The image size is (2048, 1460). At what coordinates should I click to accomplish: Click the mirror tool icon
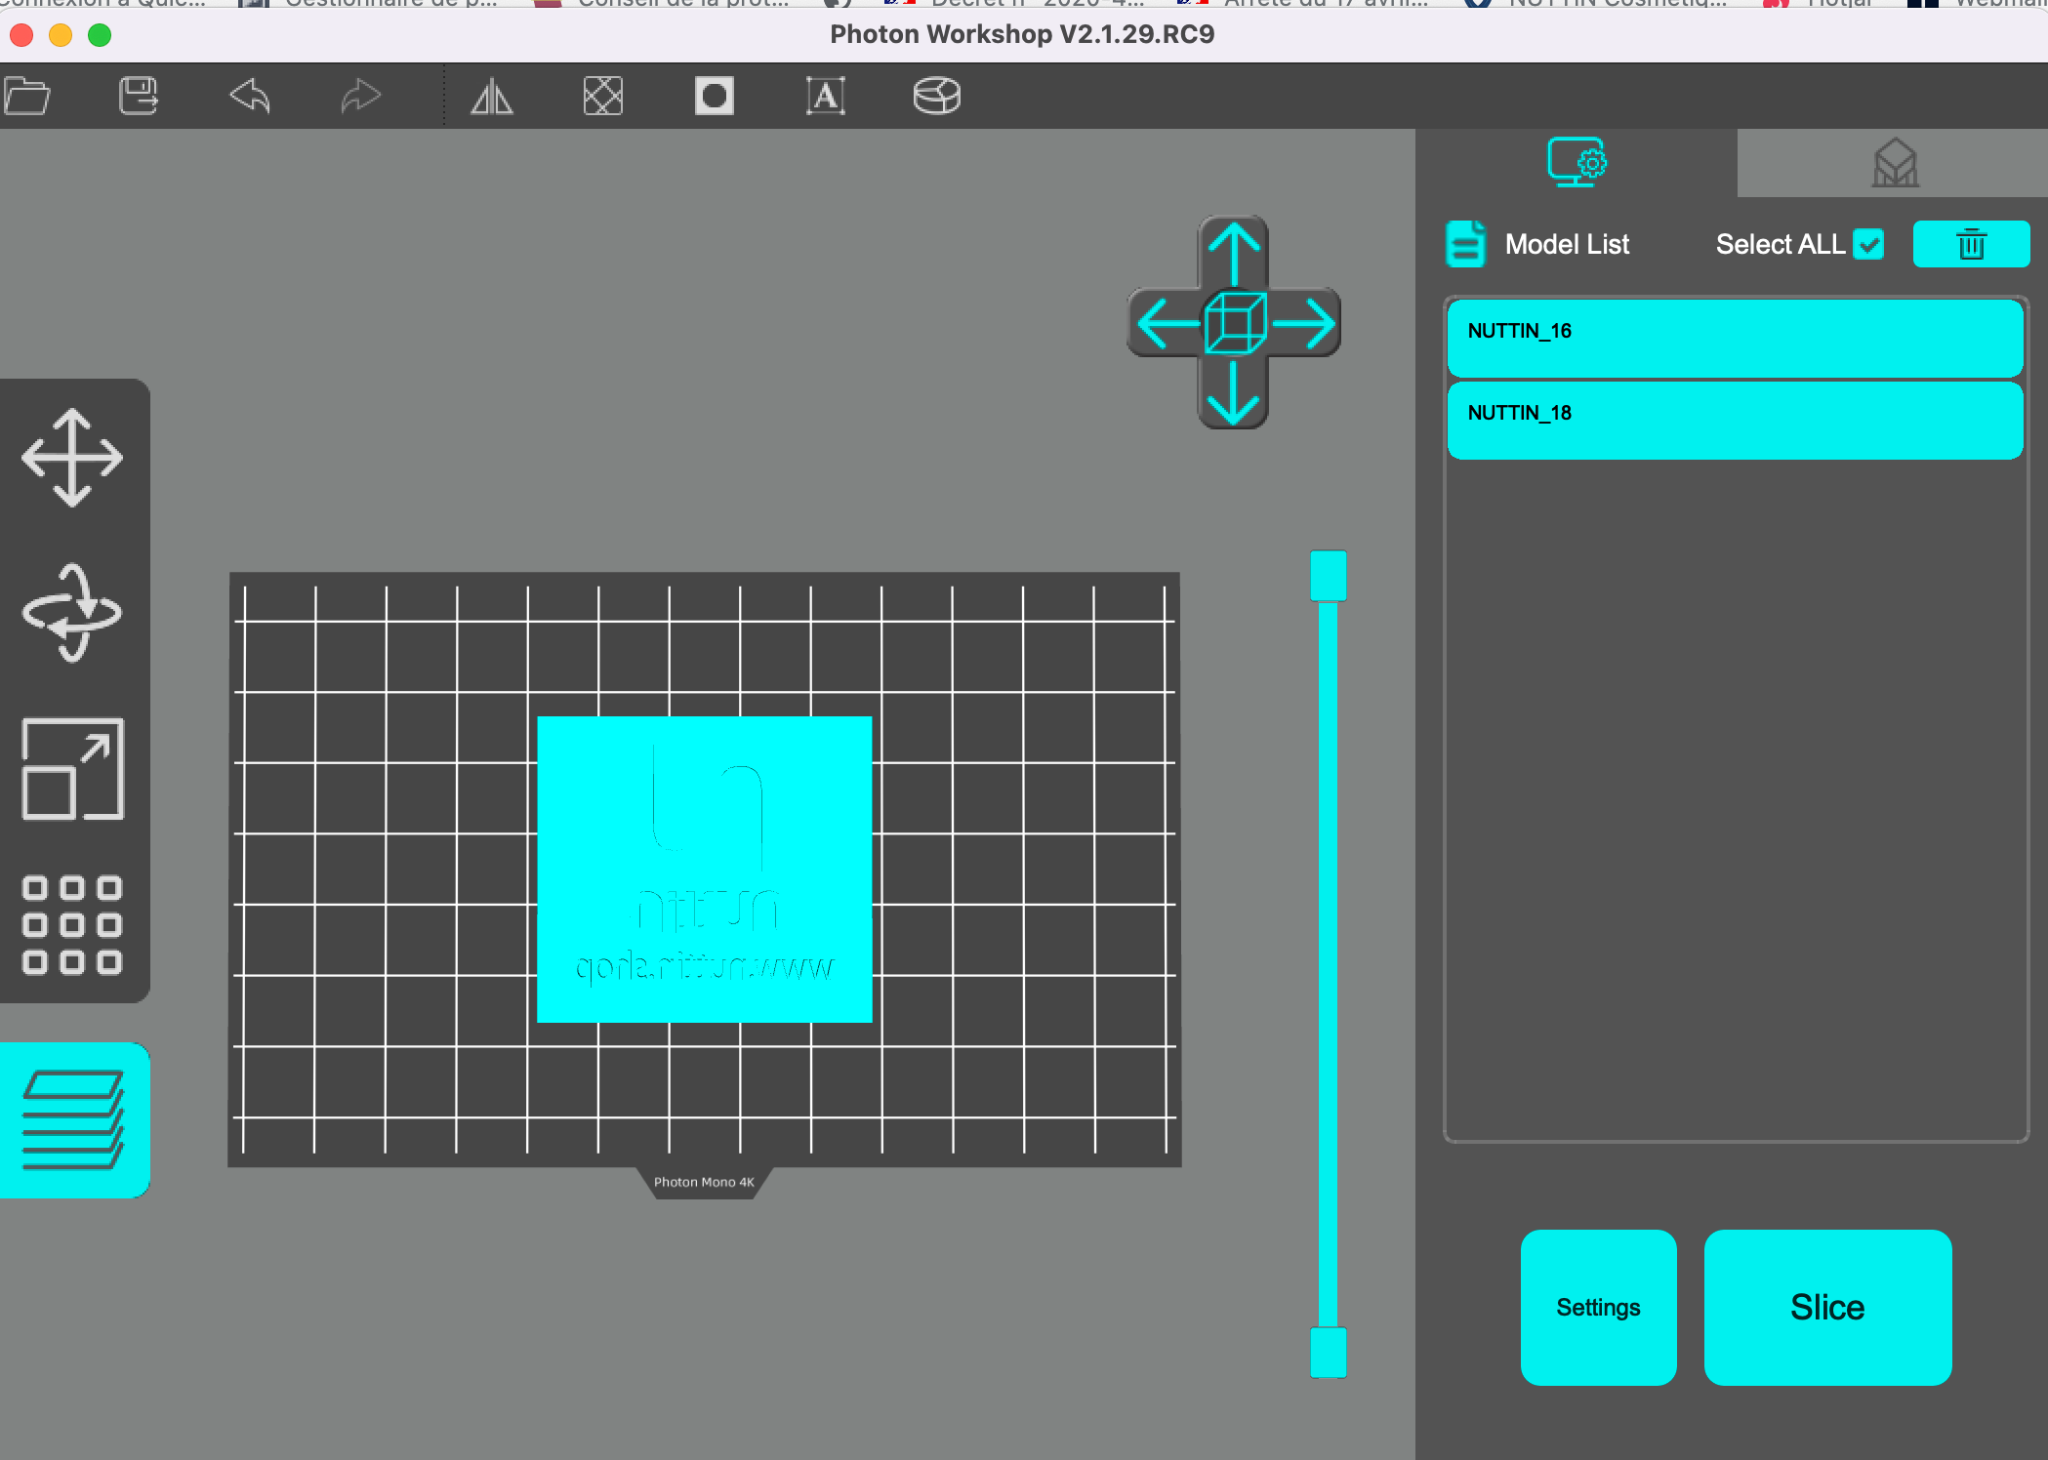pos(492,97)
